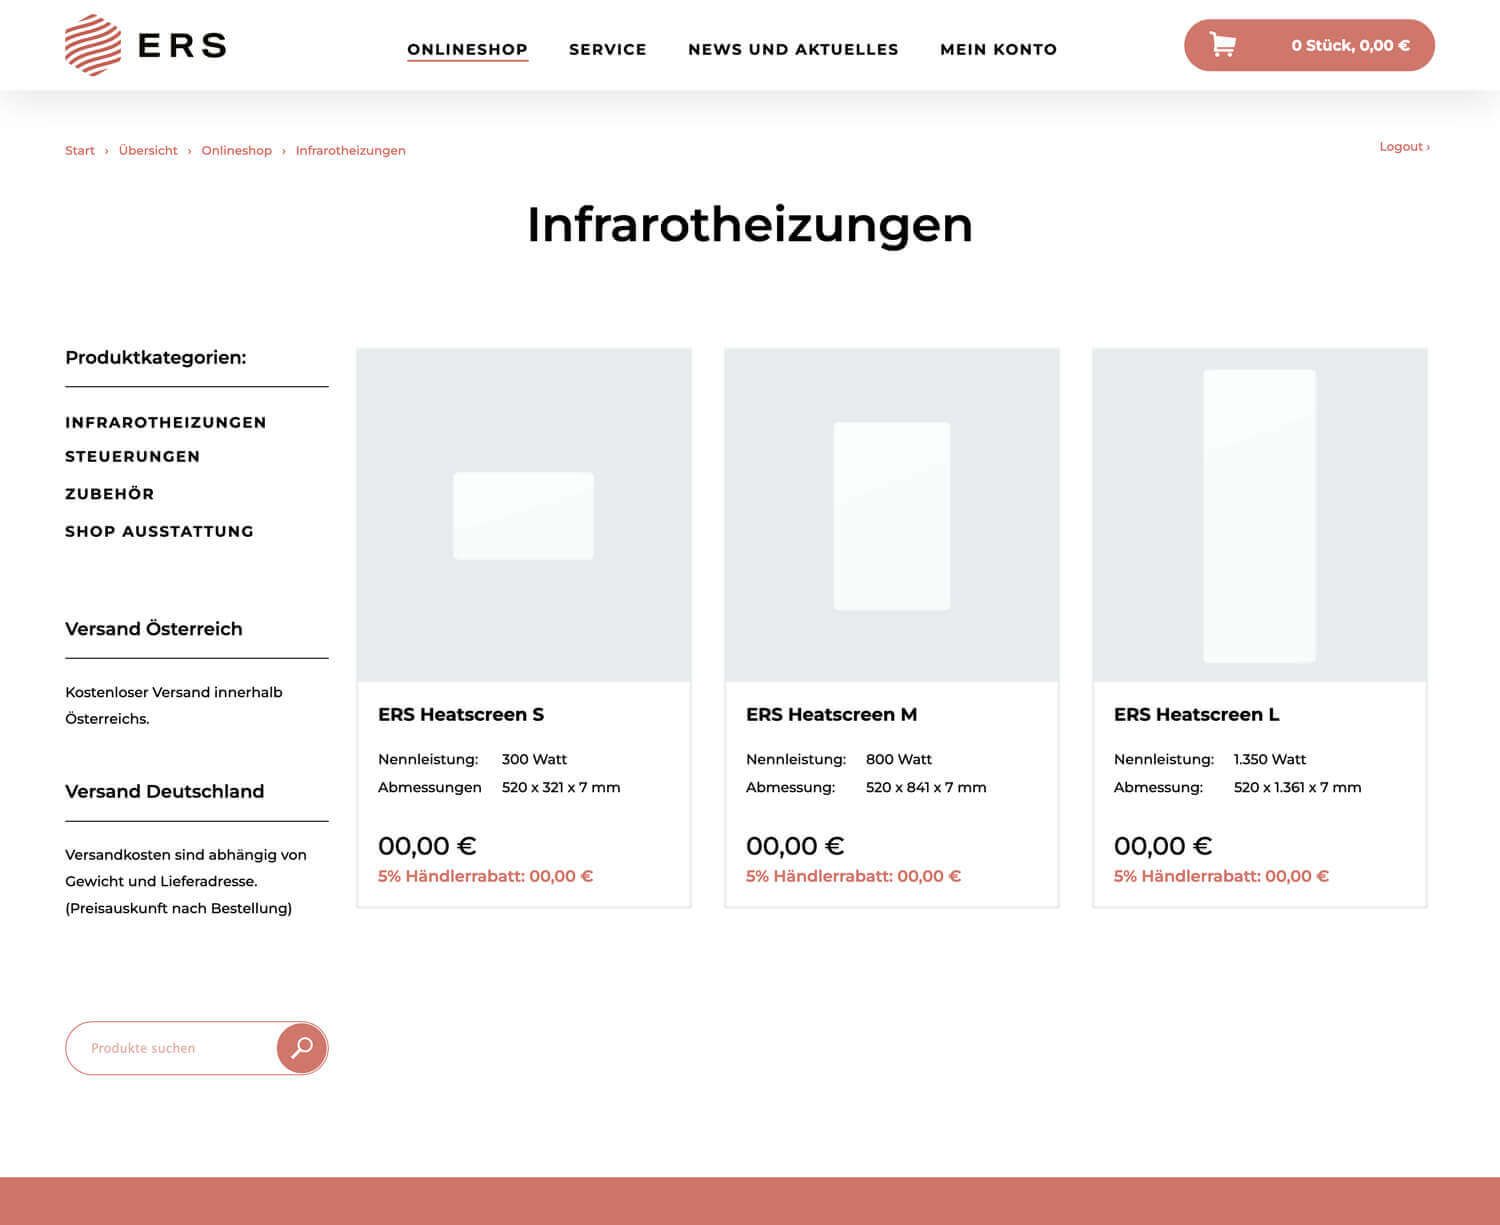Open the ONLINESHOP menu item

[467, 48]
